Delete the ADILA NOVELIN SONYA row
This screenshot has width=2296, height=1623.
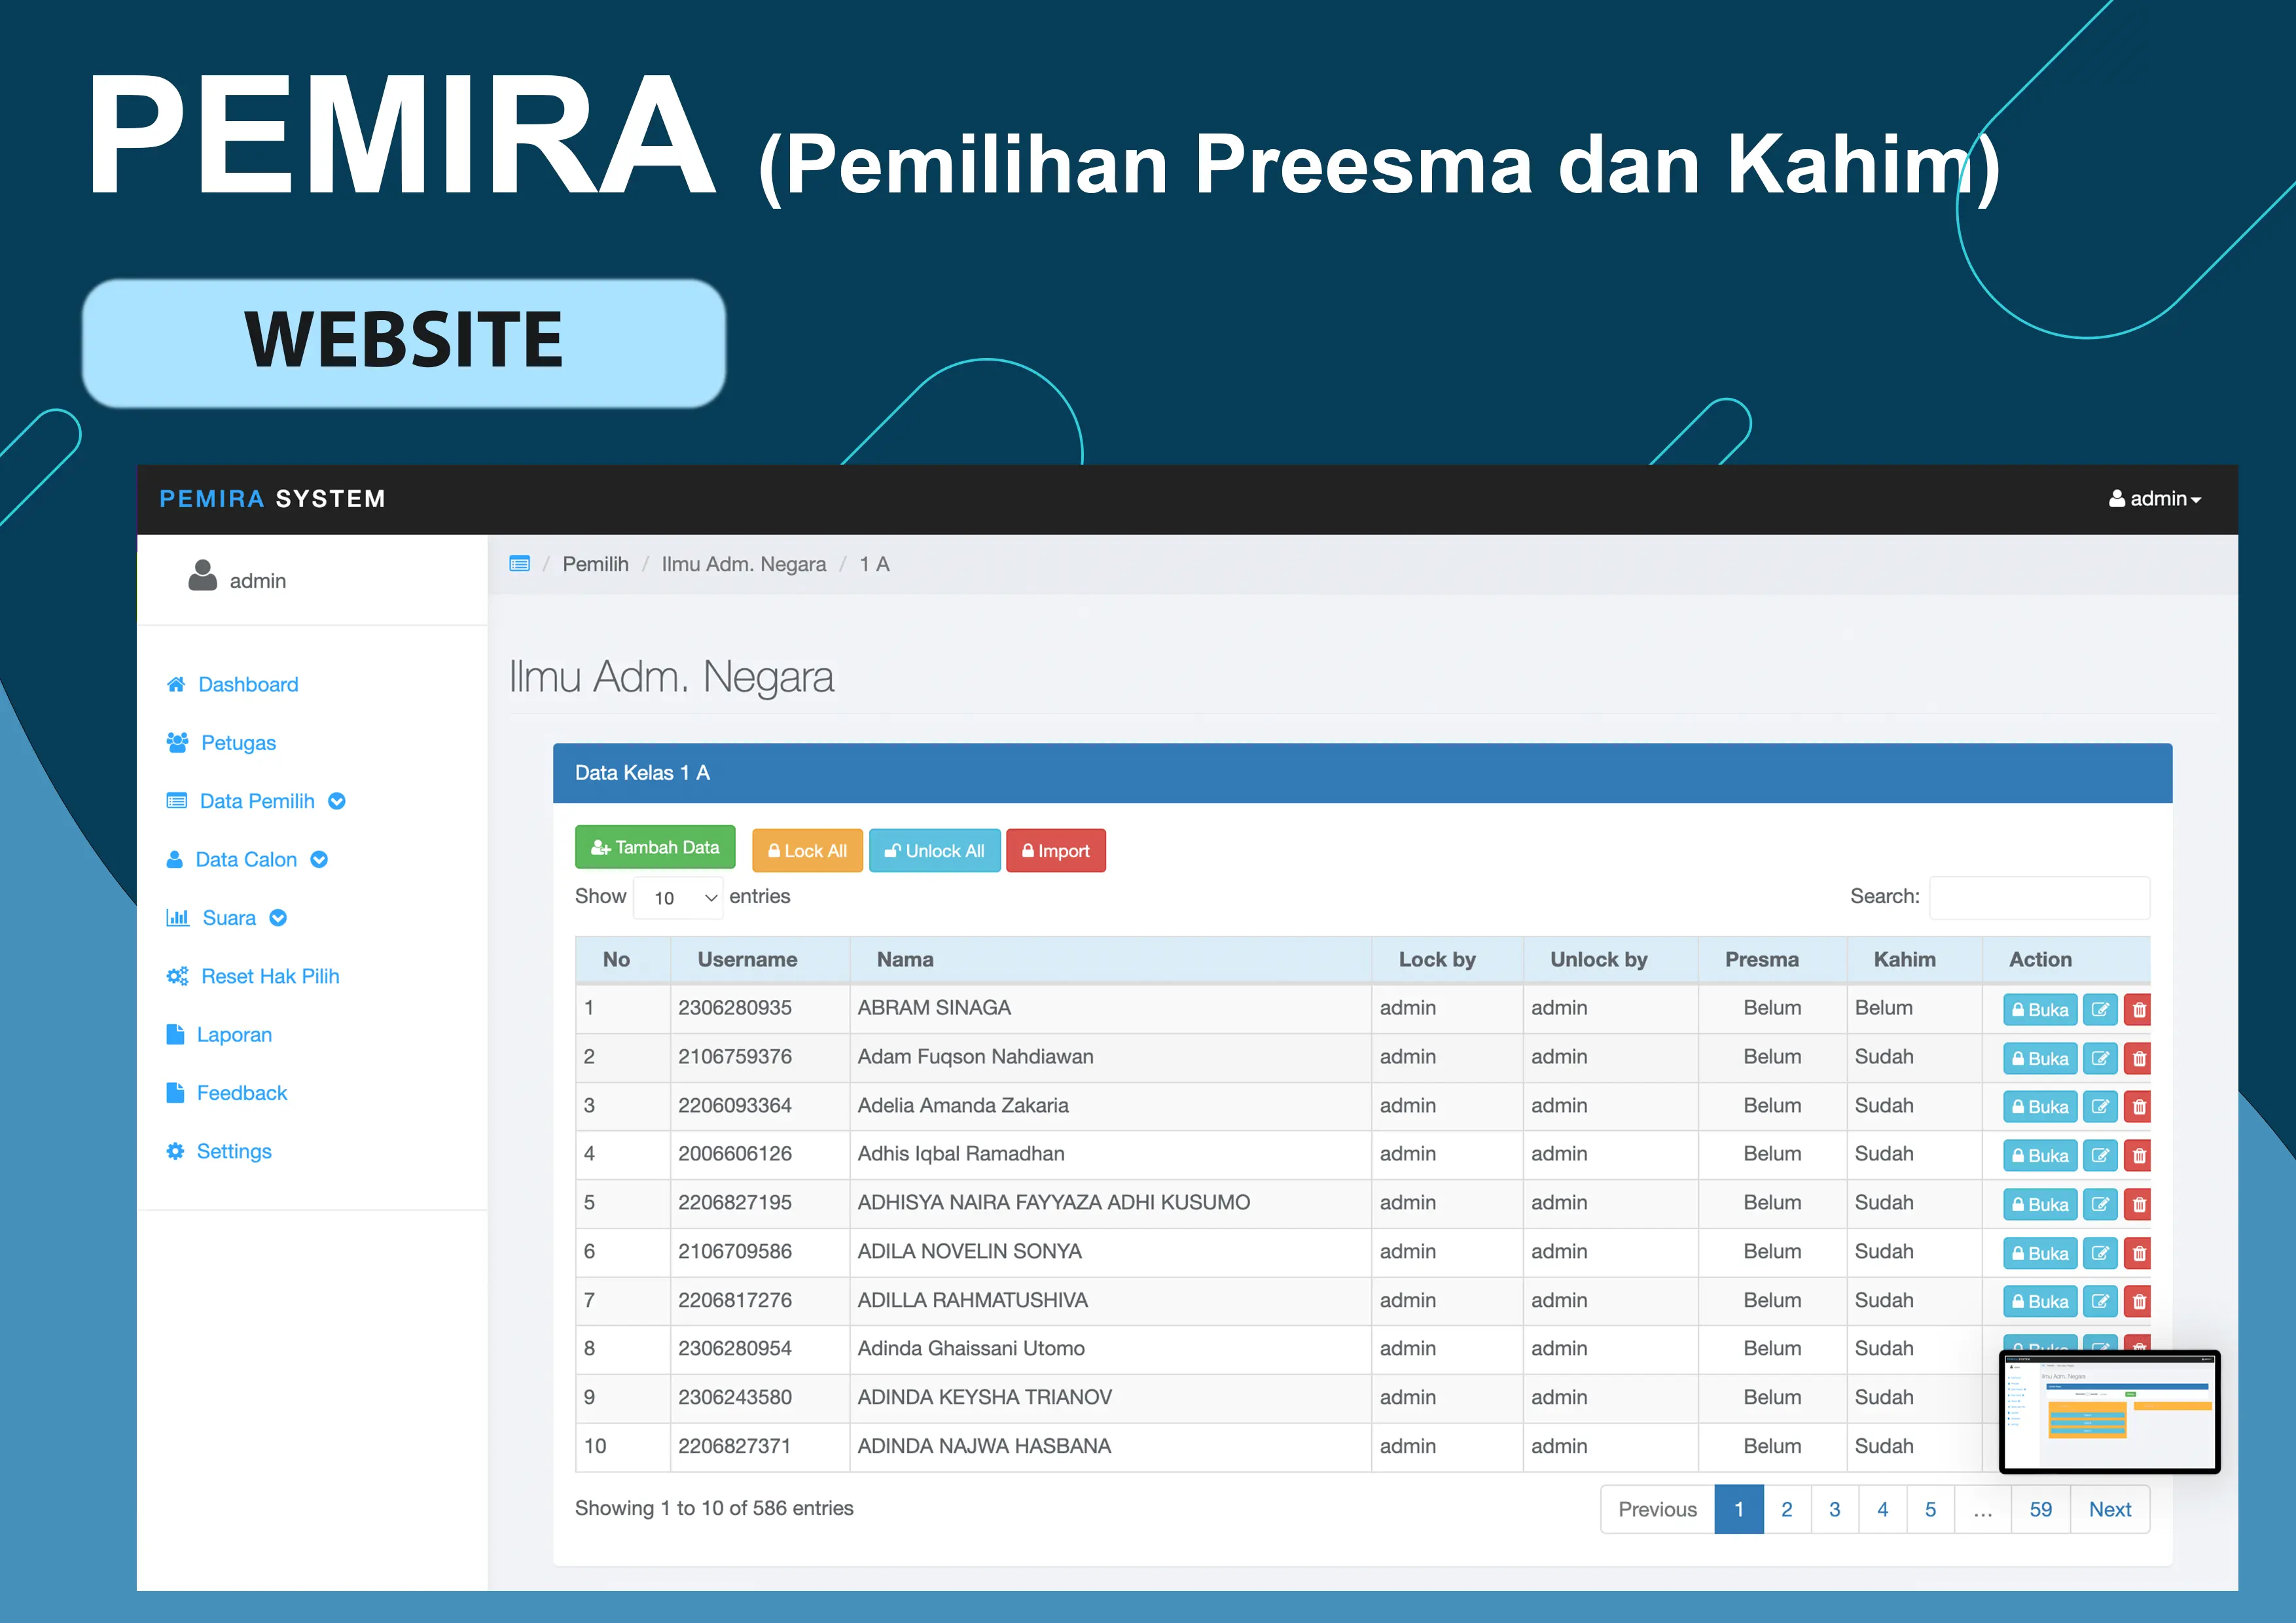[2138, 1253]
